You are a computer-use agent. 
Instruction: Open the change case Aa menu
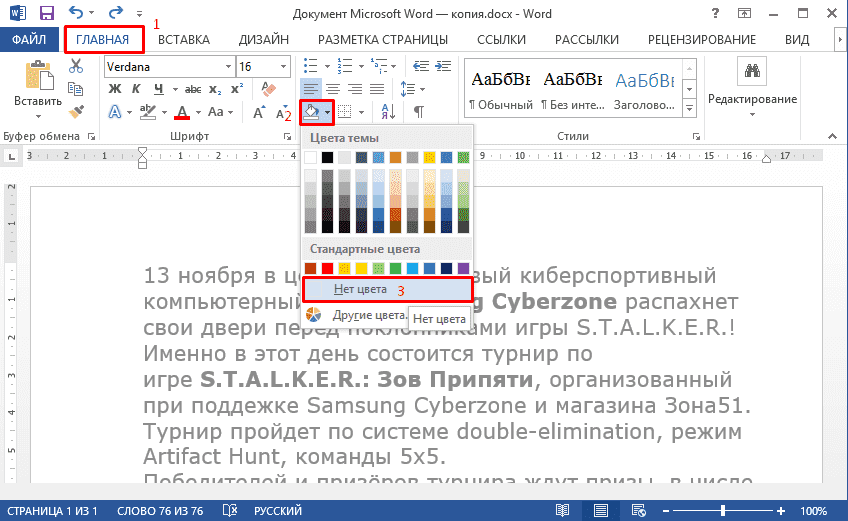[x=220, y=112]
